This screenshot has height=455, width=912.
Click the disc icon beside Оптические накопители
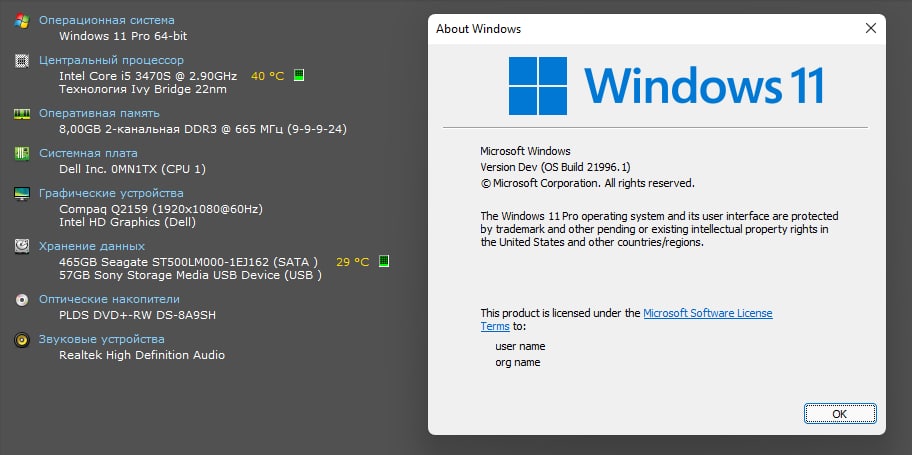pos(22,300)
